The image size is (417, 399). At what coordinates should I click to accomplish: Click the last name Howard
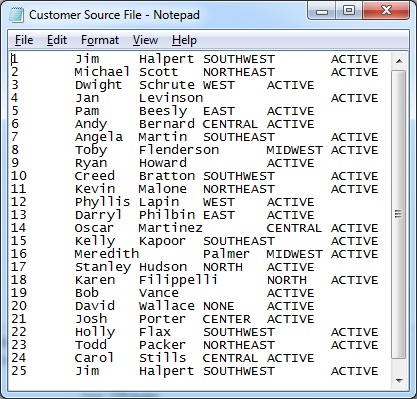[163, 163]
